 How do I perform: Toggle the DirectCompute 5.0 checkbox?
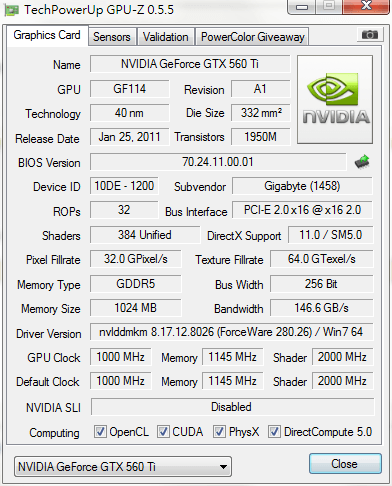[x=274, y=432]
